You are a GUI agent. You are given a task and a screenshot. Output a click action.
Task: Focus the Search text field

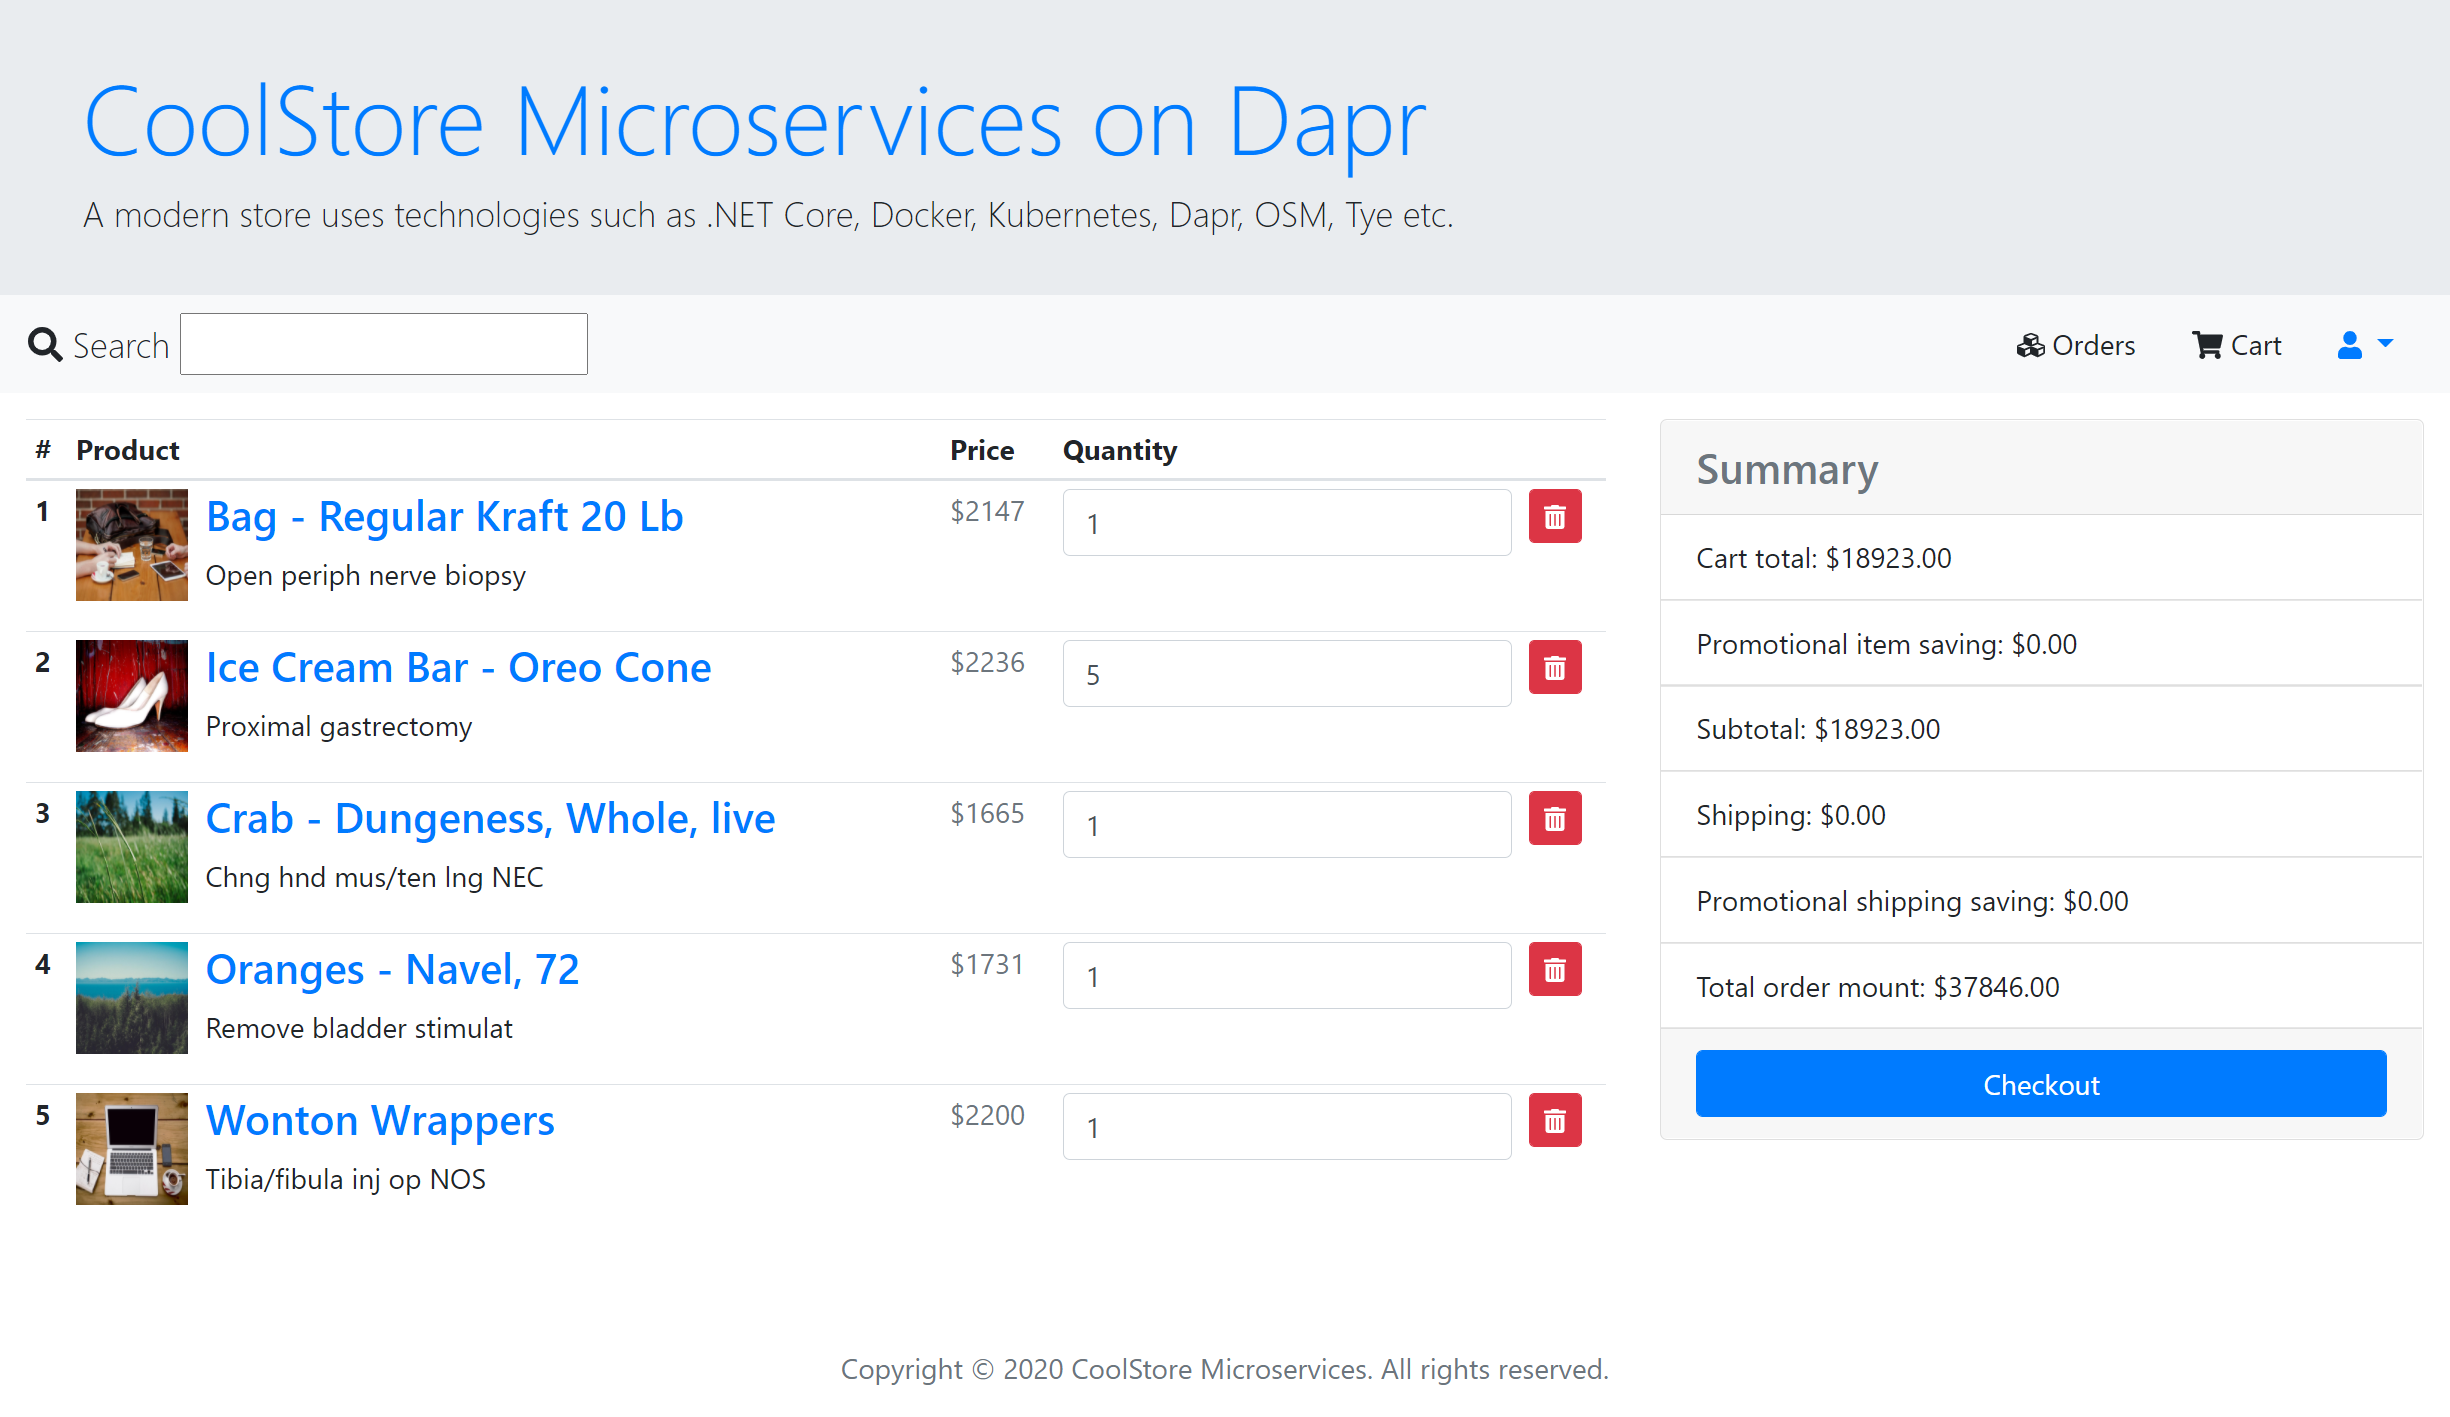[384, 345]
